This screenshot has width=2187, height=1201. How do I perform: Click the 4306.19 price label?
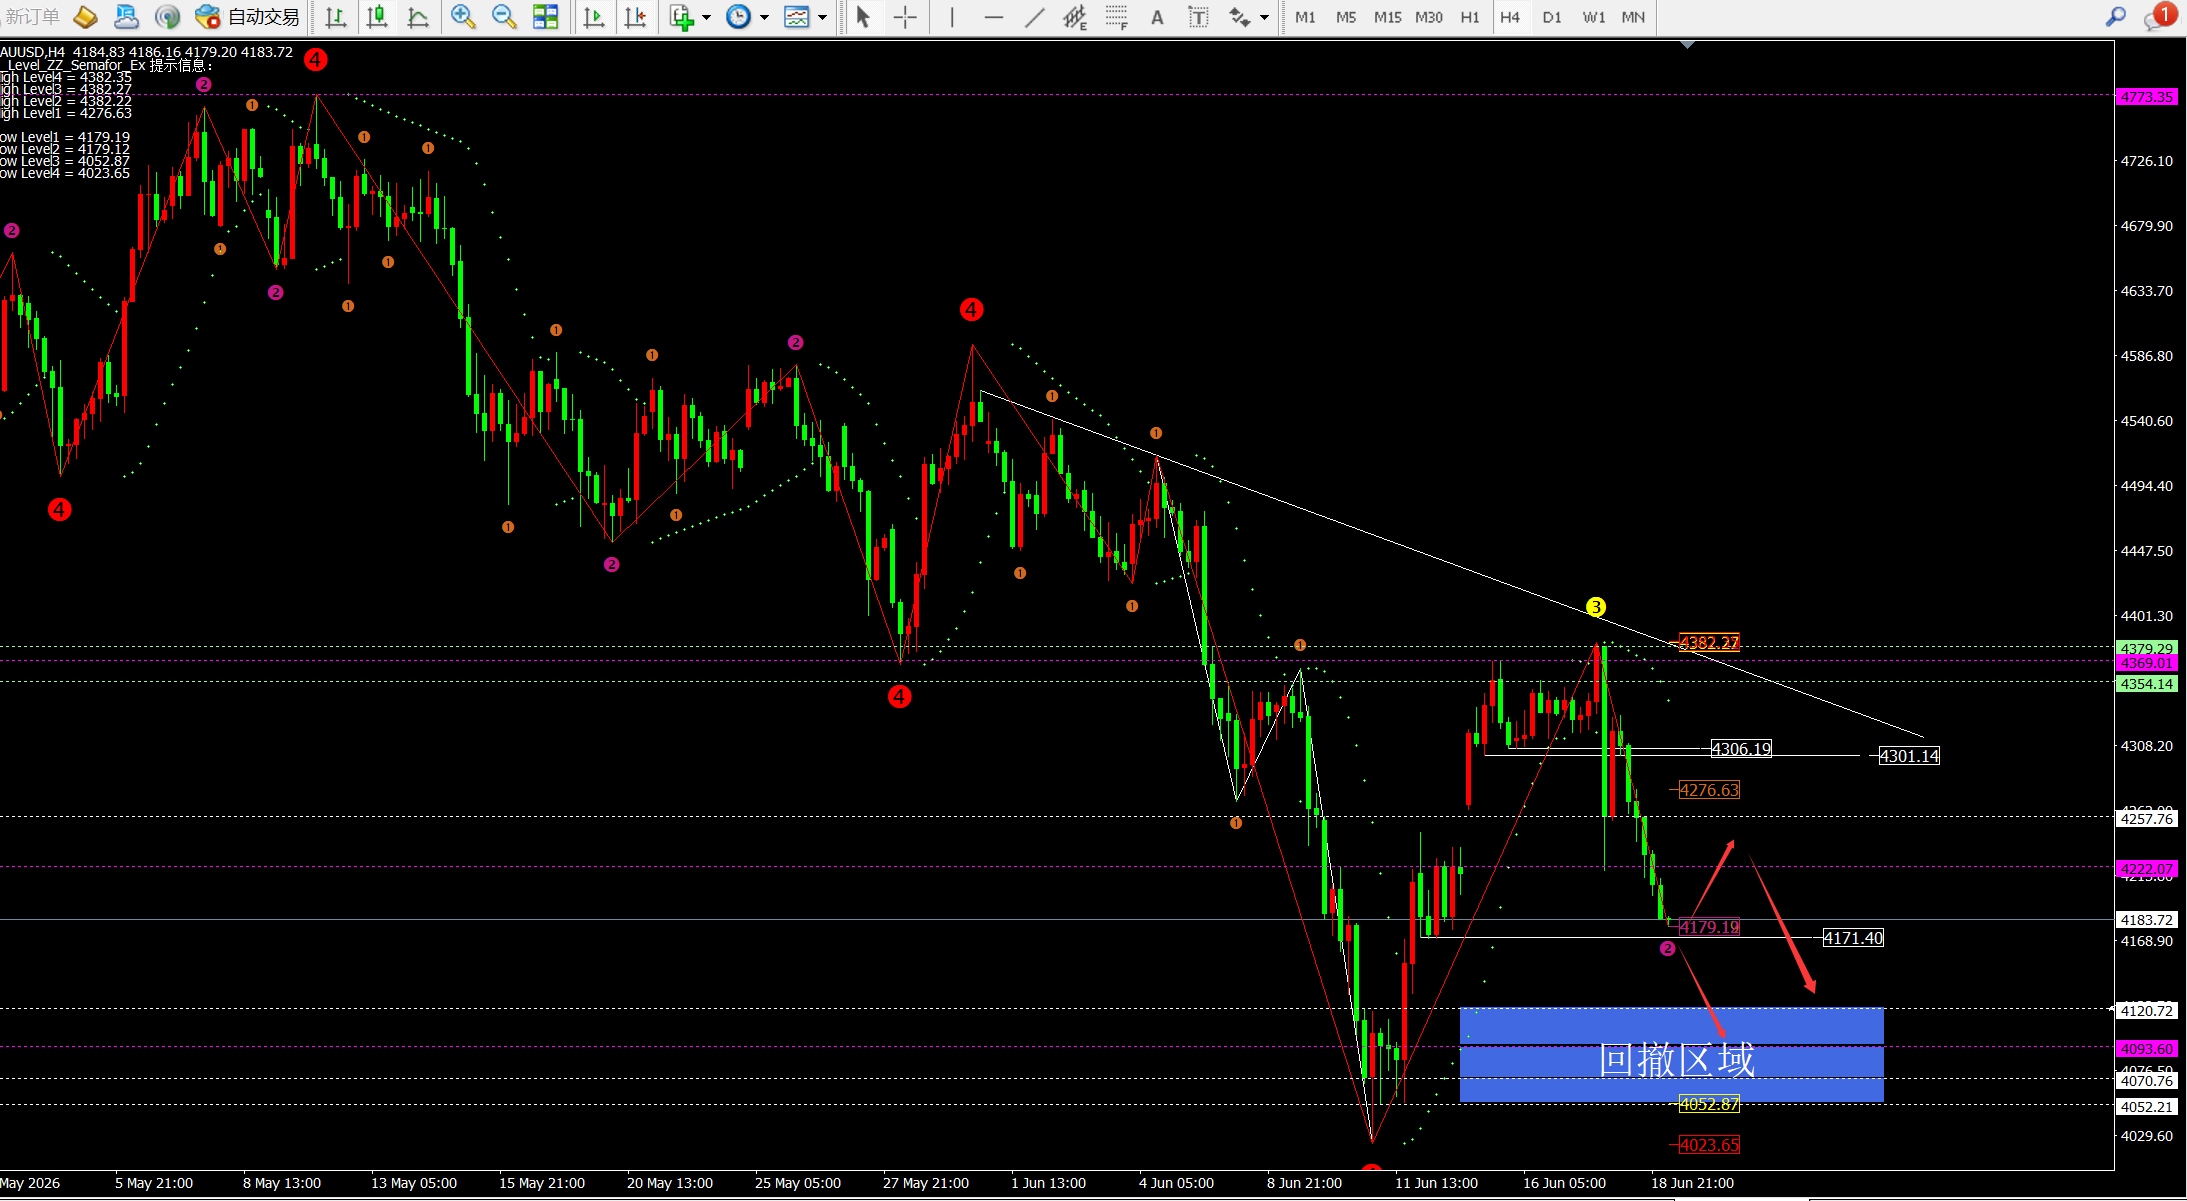coord(1741,748)
